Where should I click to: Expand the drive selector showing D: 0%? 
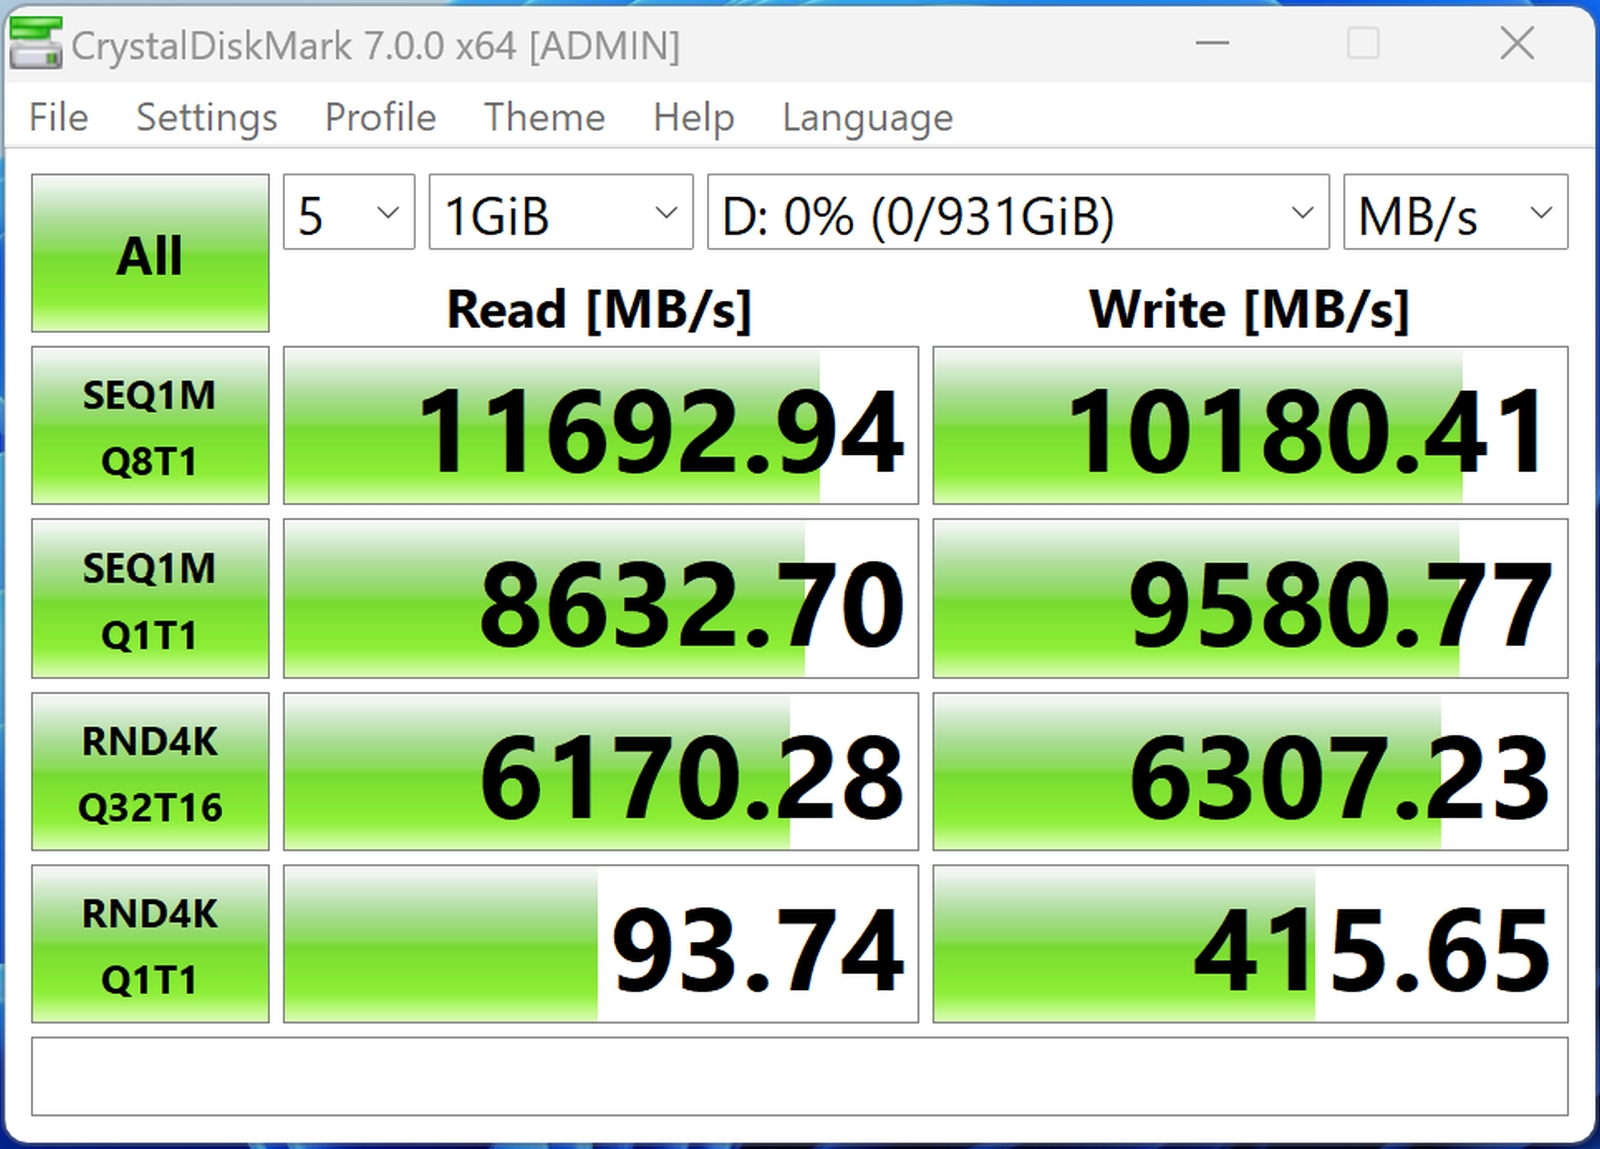point(1018,212)
